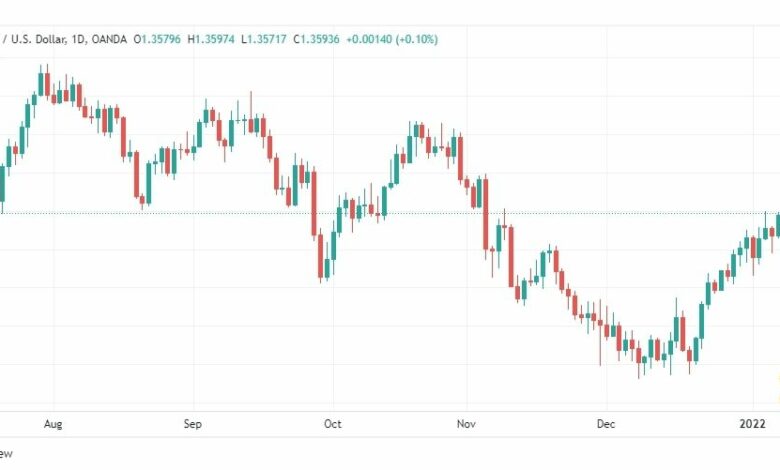Click the close value C1.35936

[316, 39]
